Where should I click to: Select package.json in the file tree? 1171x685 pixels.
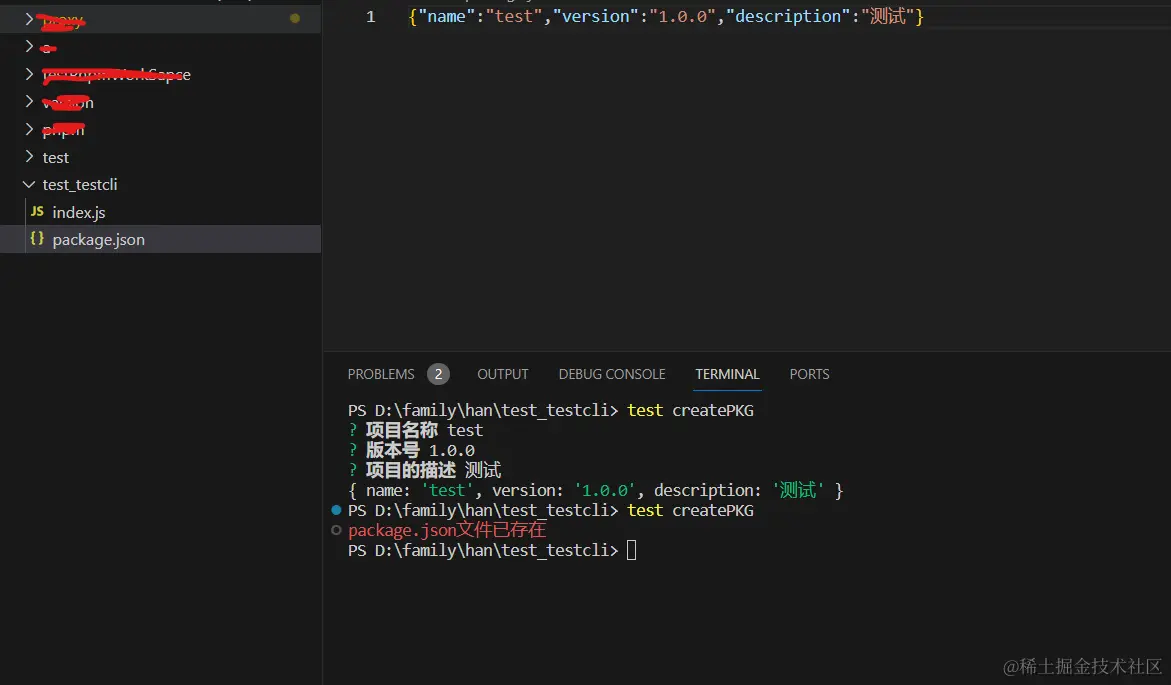(x=161, y=239)
